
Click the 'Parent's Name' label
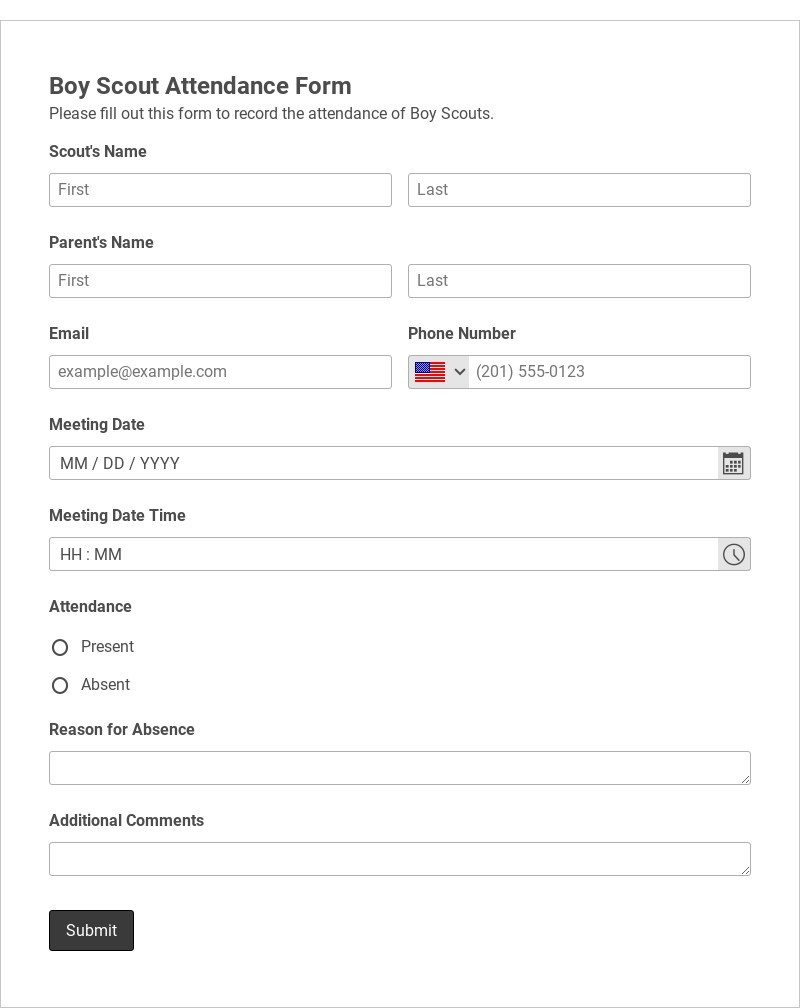pyautogui.click(x=101, y=242)
